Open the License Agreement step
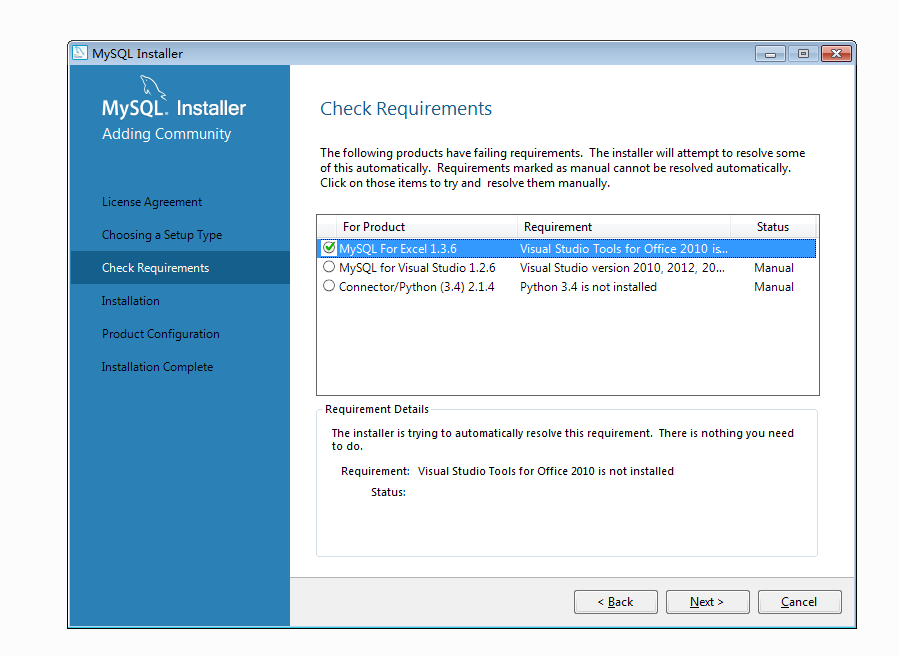Image resolution: width=899 pixels, height=656 pixels. click(152, 202)
